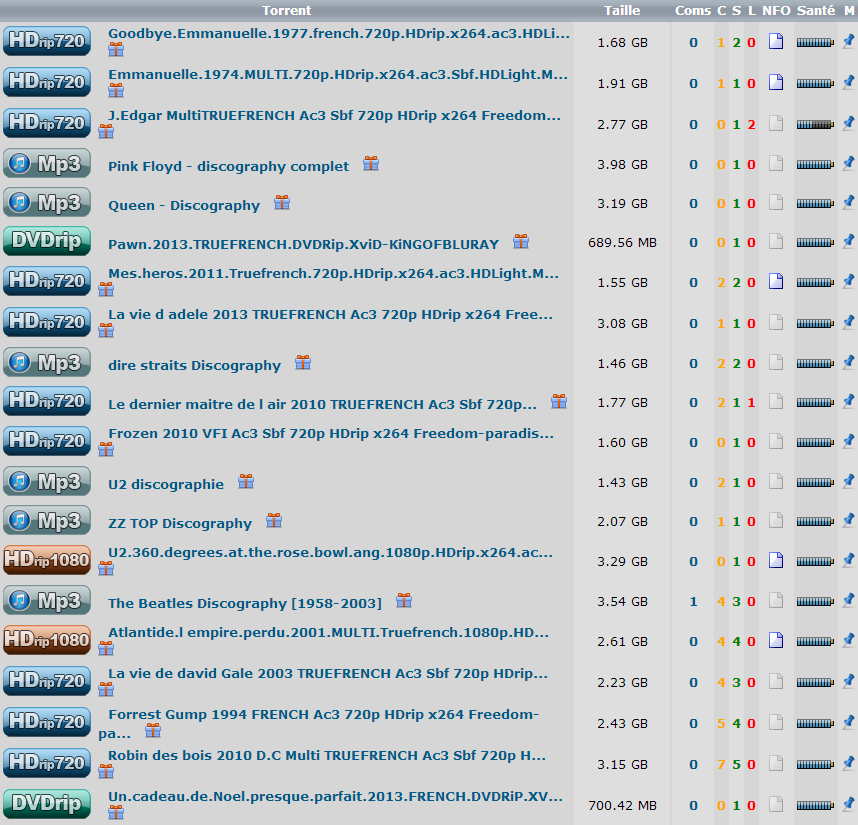Sort by NFO column header

pos(776,10)
